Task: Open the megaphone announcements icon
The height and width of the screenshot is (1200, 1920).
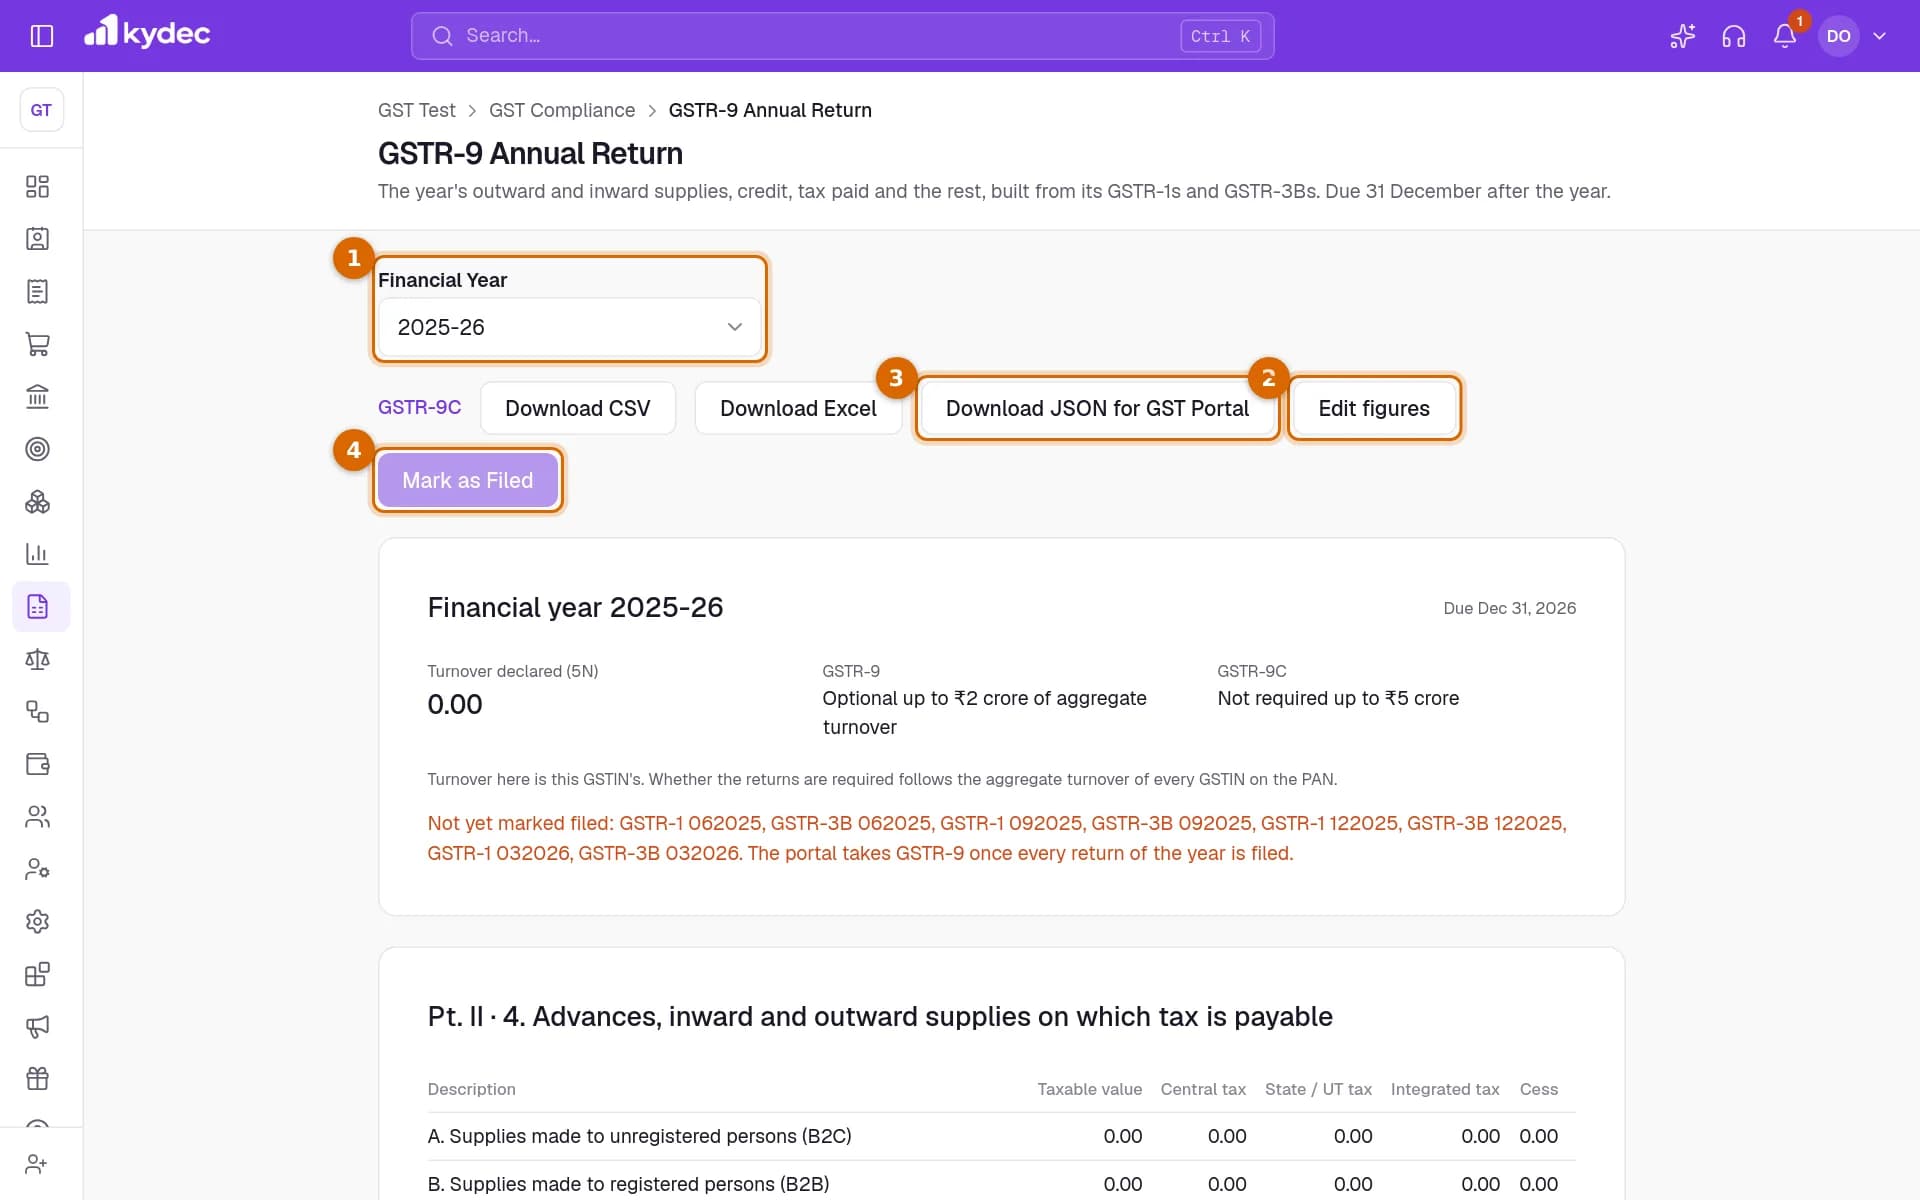Action: coord(37,1027)
